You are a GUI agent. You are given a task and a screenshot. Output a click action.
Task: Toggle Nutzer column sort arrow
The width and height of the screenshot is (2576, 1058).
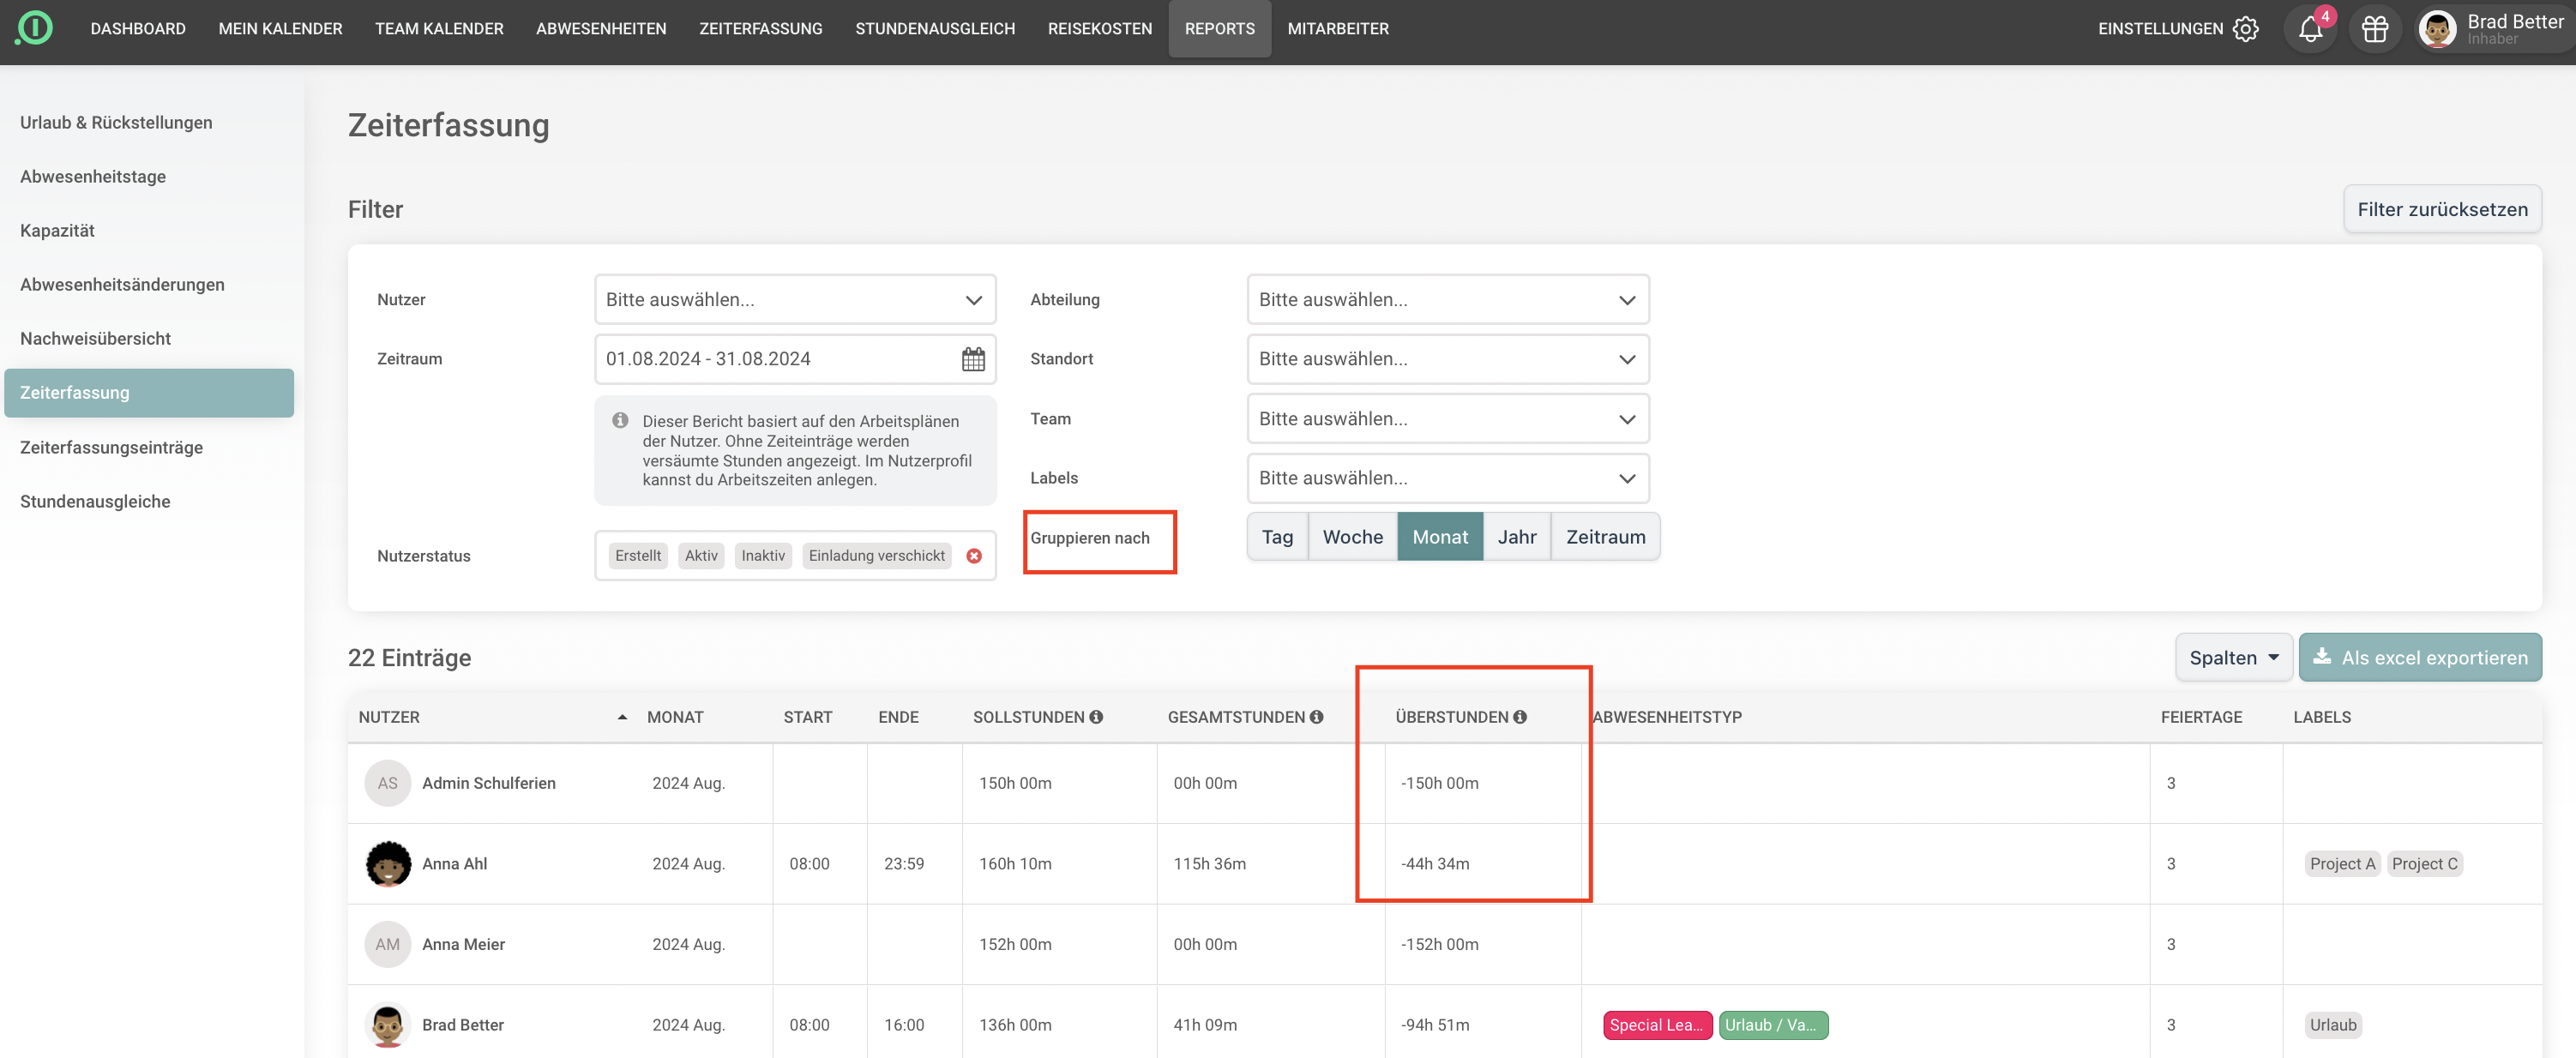(x=622, y=717)
